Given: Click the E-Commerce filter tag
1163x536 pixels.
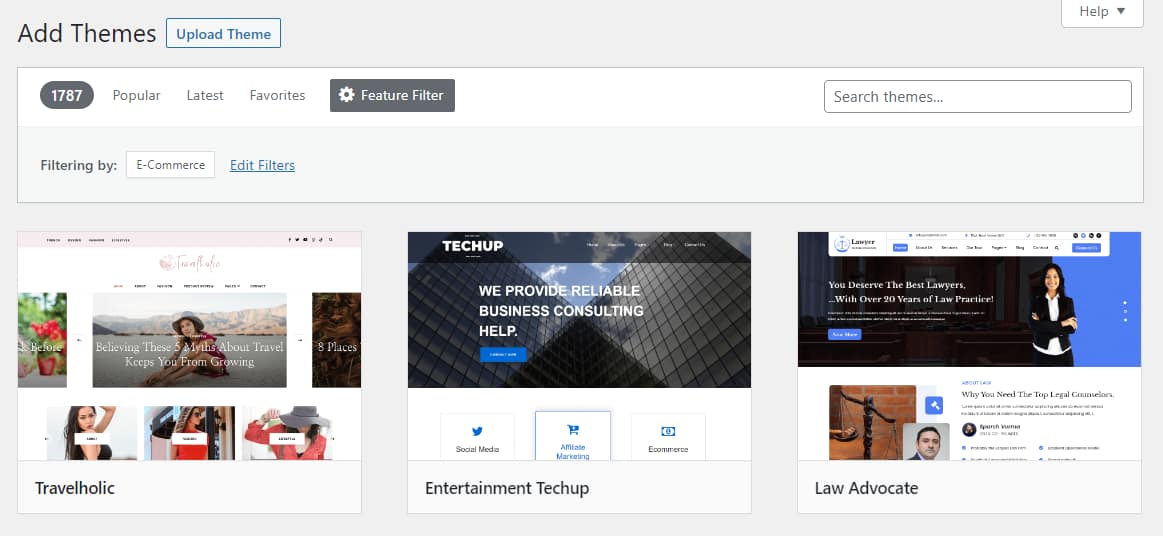Looking at the screenshot, I should pyautogui.click(x=171, y=165).
